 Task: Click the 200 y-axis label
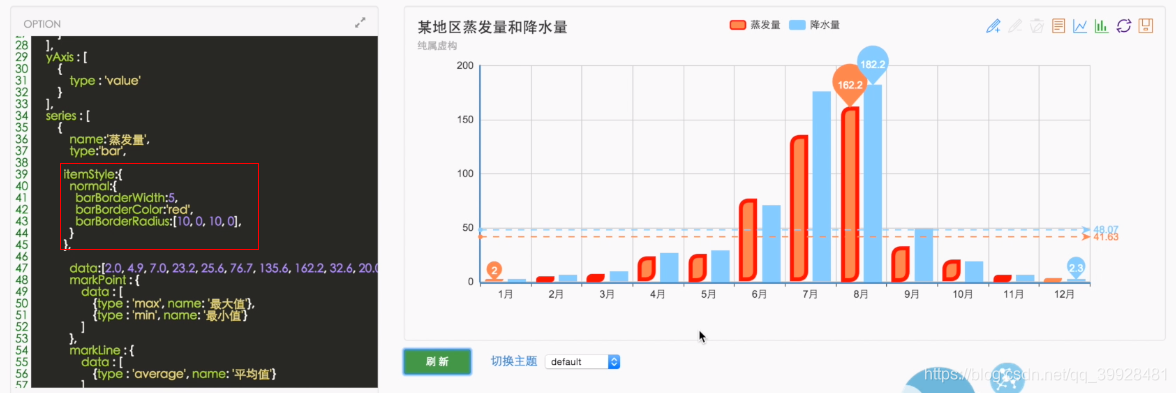(x=464, y=66)
